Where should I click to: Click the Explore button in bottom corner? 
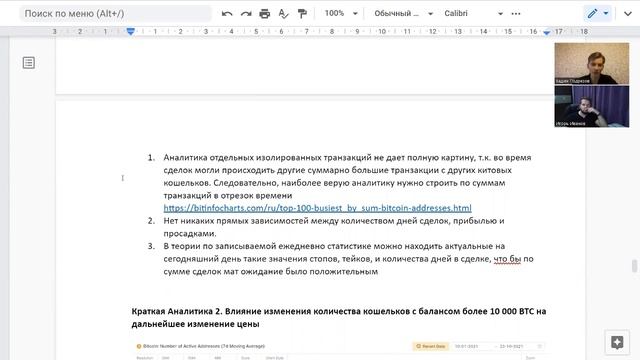617,342
